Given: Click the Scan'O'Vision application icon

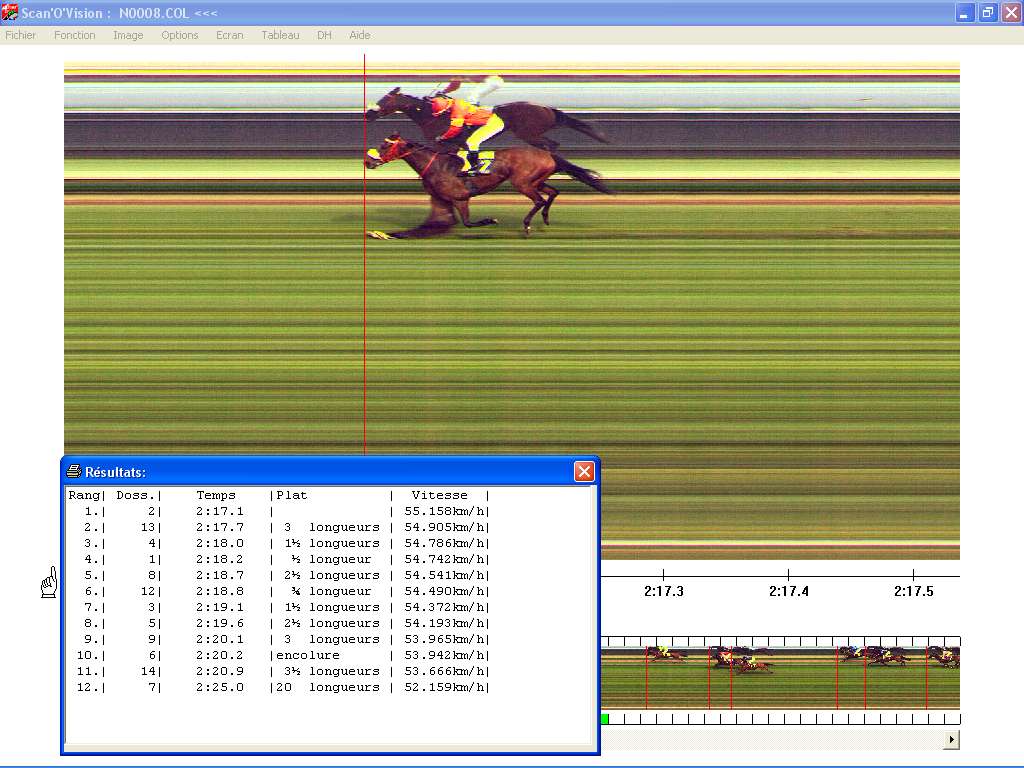Looking at the screenshot, I should click(x=10, y=12).
